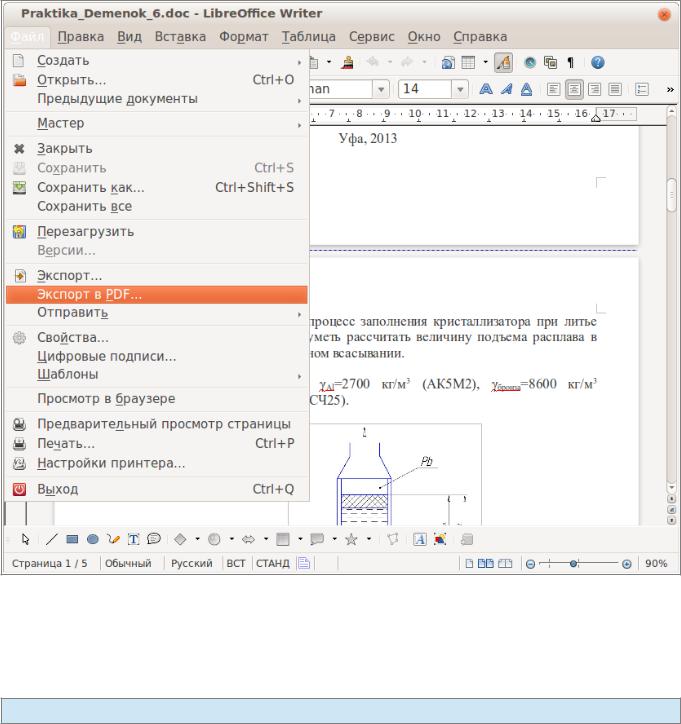The height and width of the screenshot is (724, 681).
Task: Open the Формат menu in the menu bar
Action: pos(243,36)
